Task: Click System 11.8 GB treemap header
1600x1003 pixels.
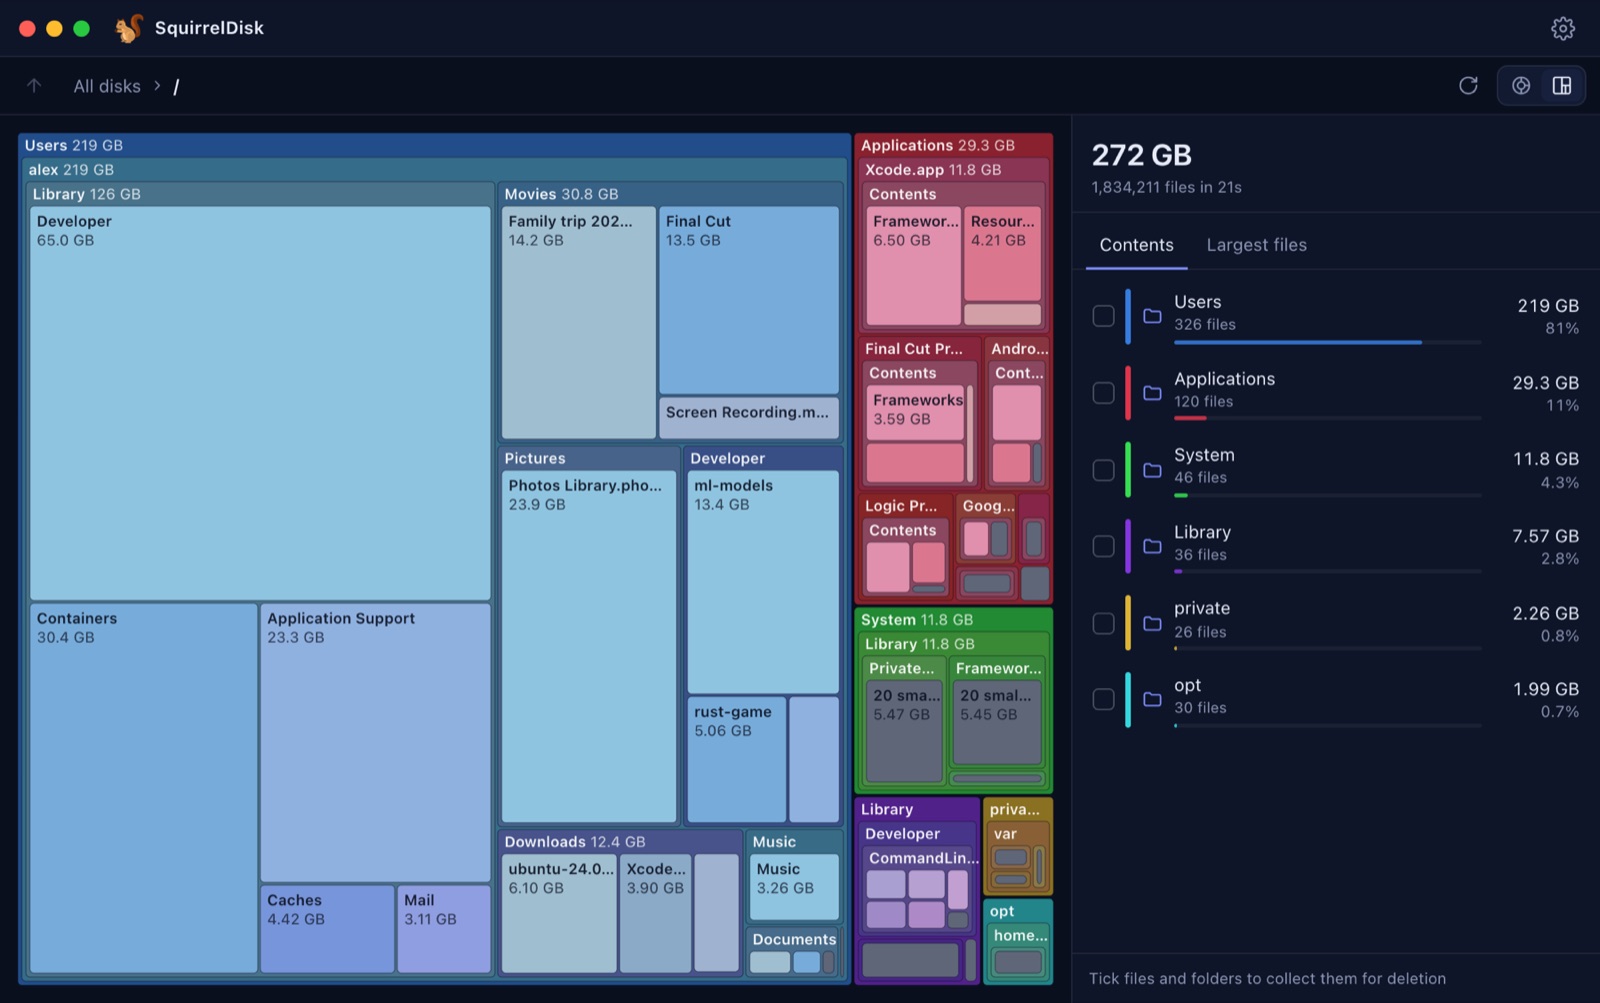Action: pyautogui.click(x=953, y=620)
